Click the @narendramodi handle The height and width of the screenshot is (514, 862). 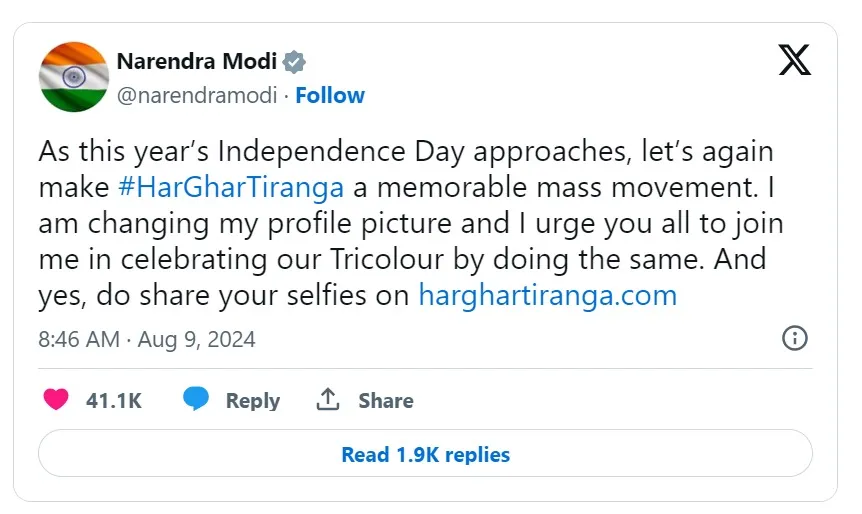197,96
